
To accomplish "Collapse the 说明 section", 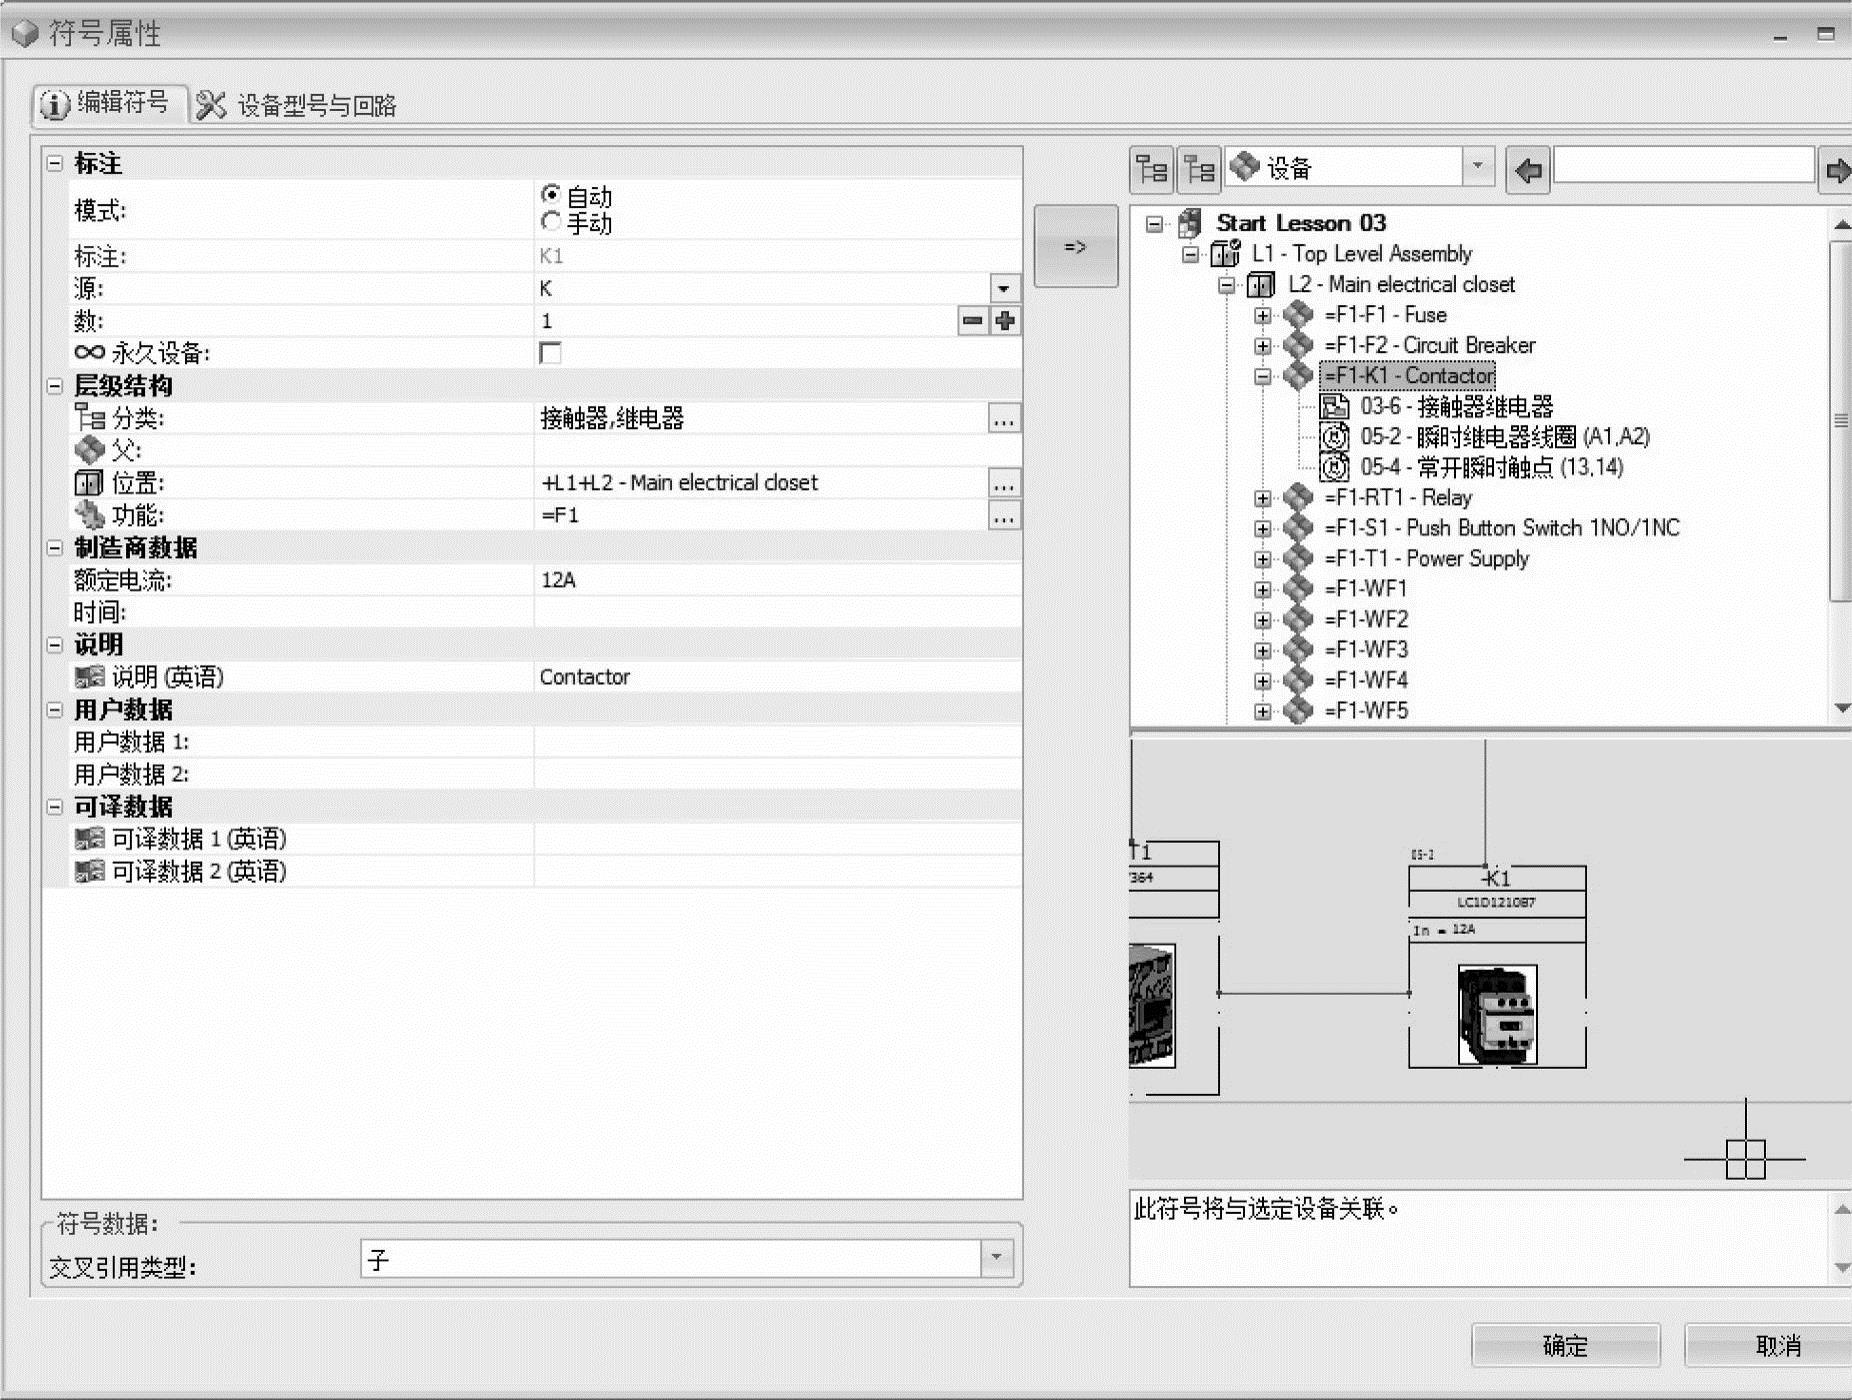I will click(x=55, y=645).
